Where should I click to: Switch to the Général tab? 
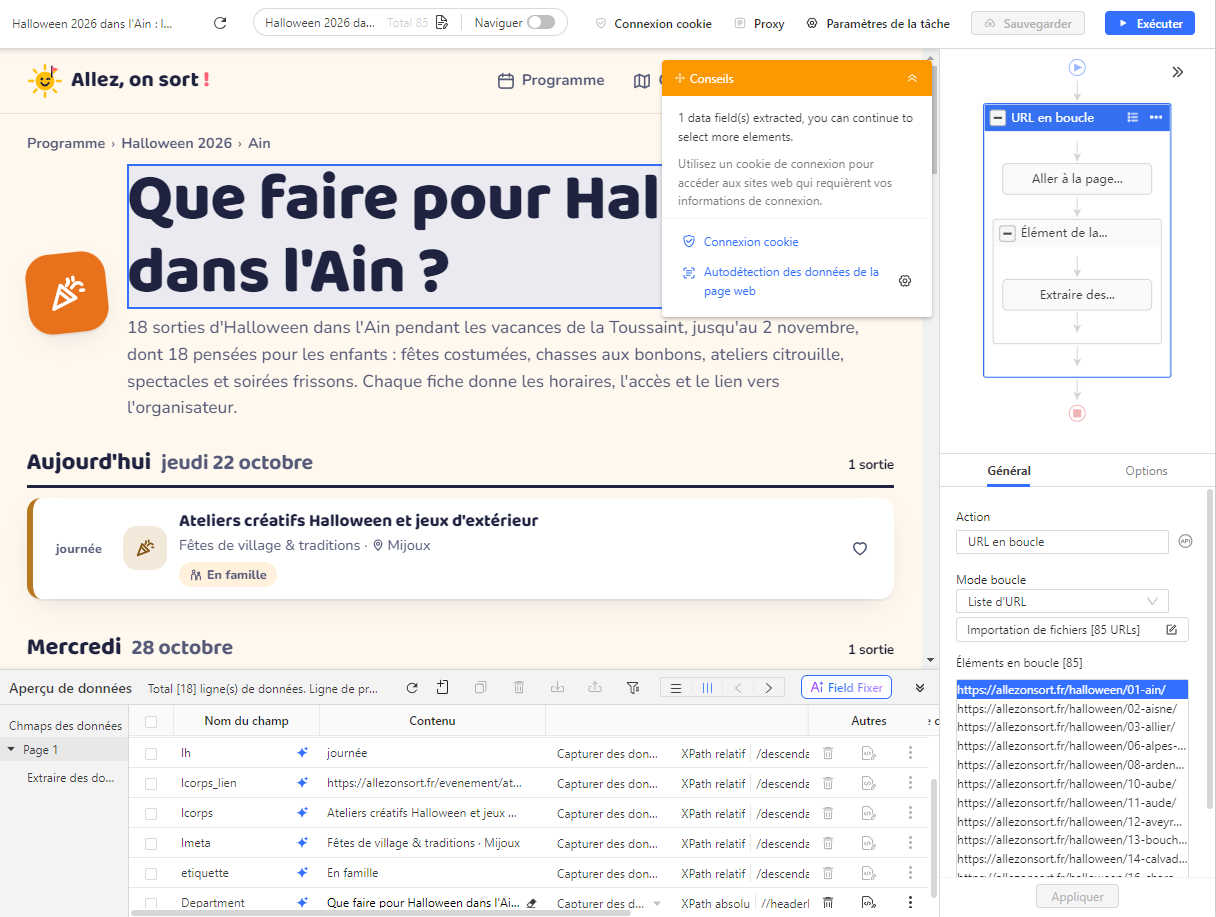pyautogui.click(x=1008, y=471)
